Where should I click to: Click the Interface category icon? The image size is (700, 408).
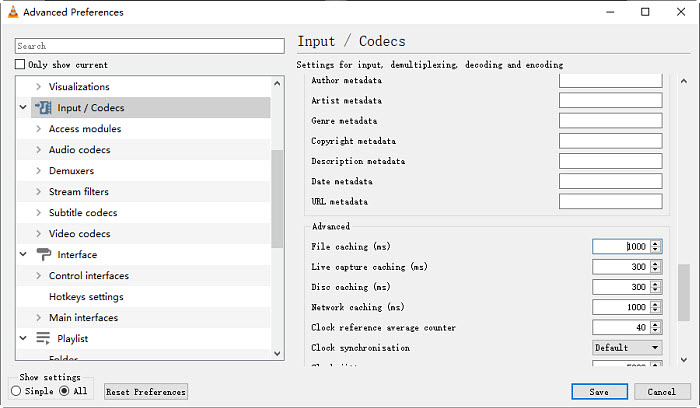click(43, 255)
